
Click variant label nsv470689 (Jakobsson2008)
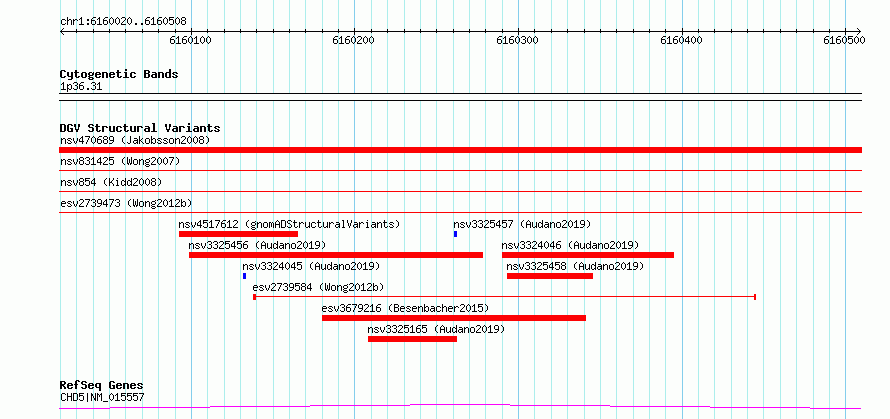[x=135, y=140]
